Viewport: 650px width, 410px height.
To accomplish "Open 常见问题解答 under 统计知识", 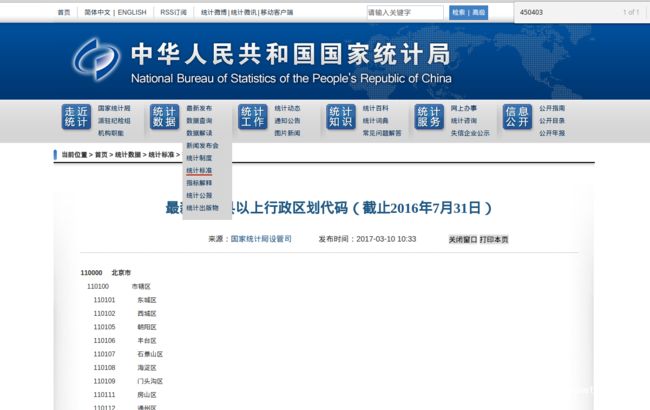I will pyautogui.click(x=382, y=133).
